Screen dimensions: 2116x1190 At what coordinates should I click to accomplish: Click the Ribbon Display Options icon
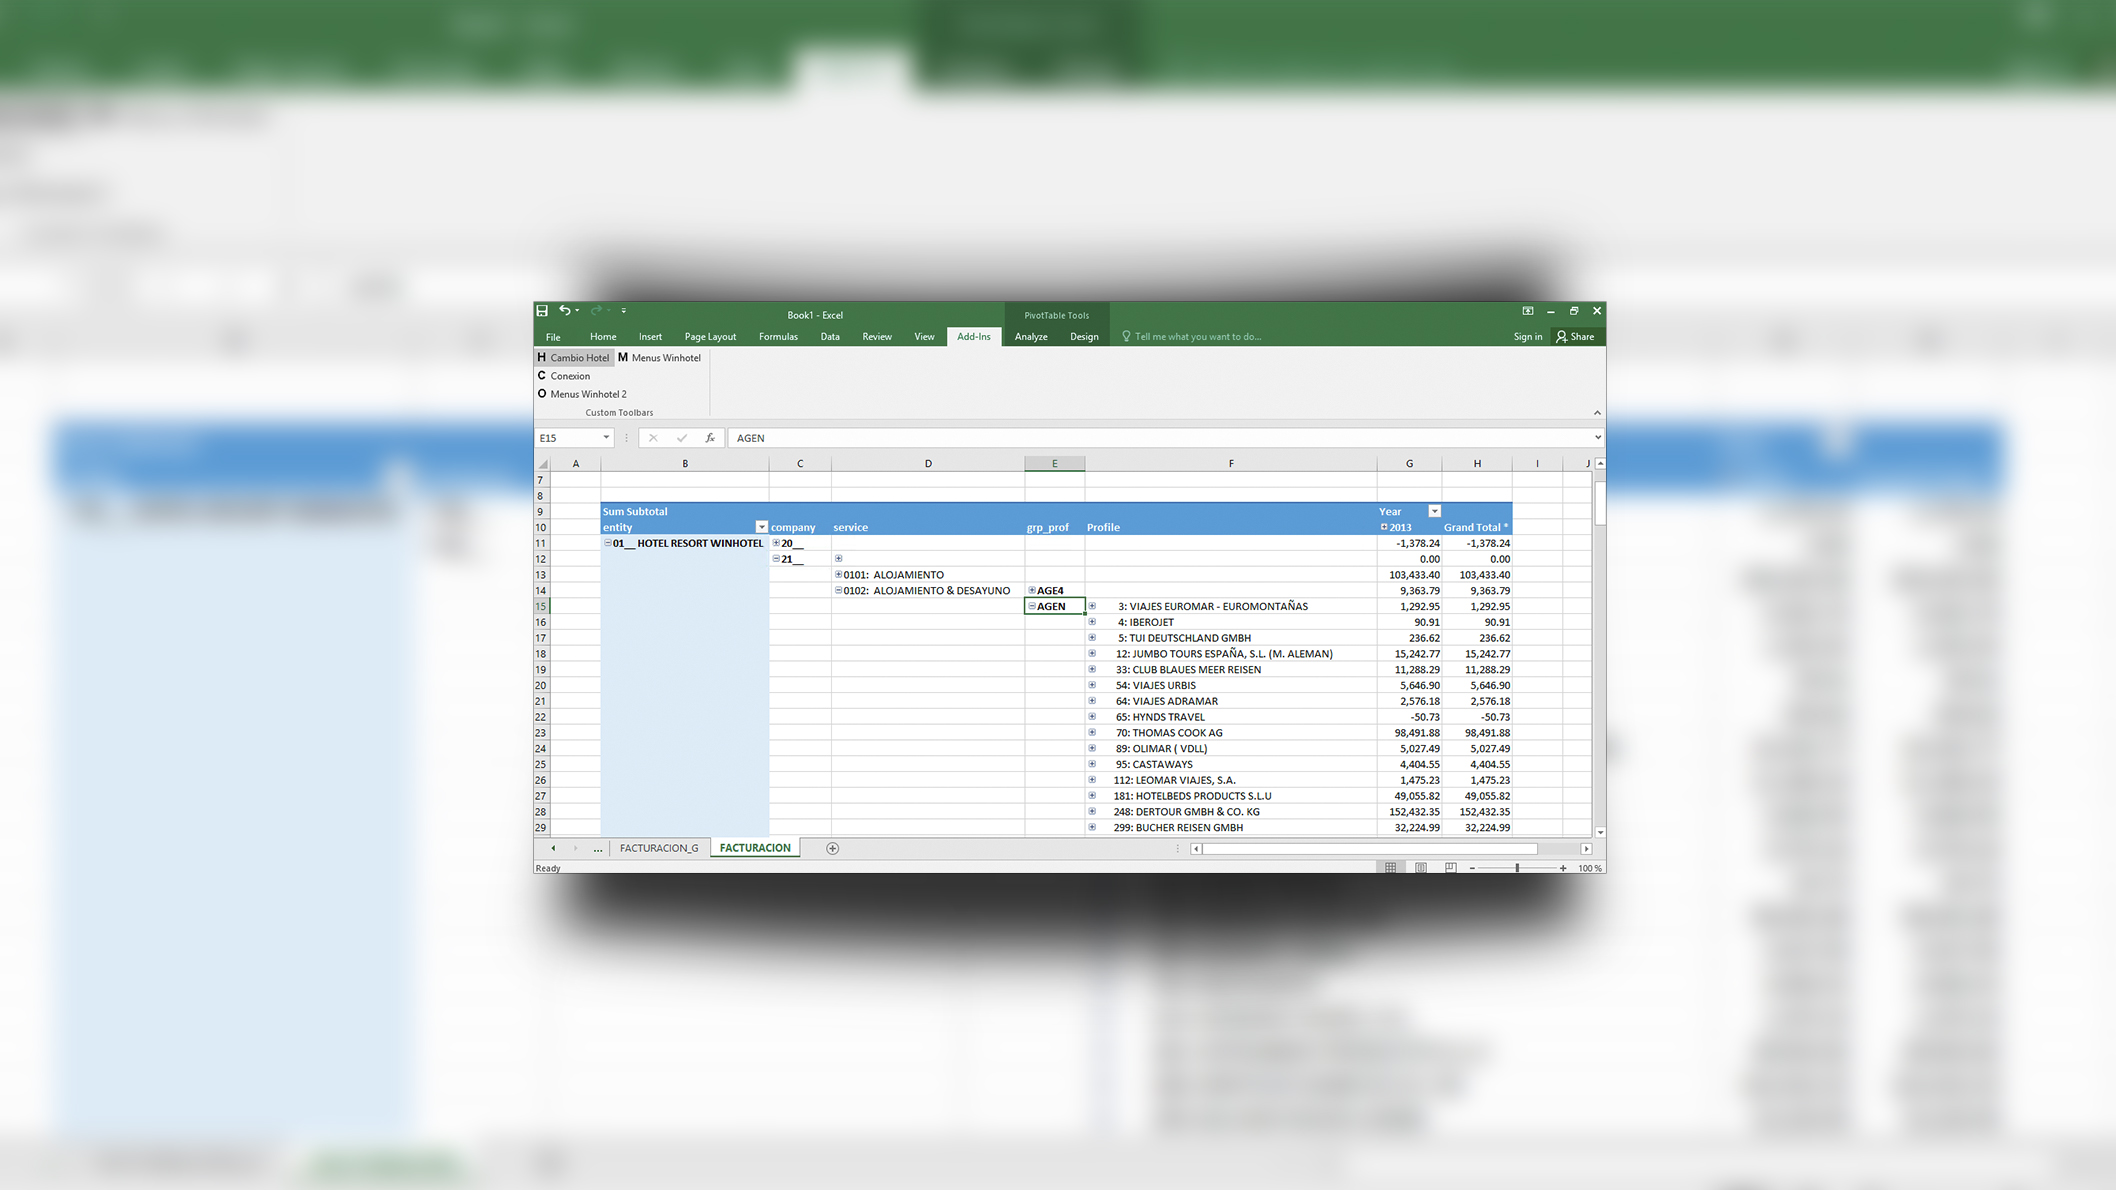click(1527, 311)
